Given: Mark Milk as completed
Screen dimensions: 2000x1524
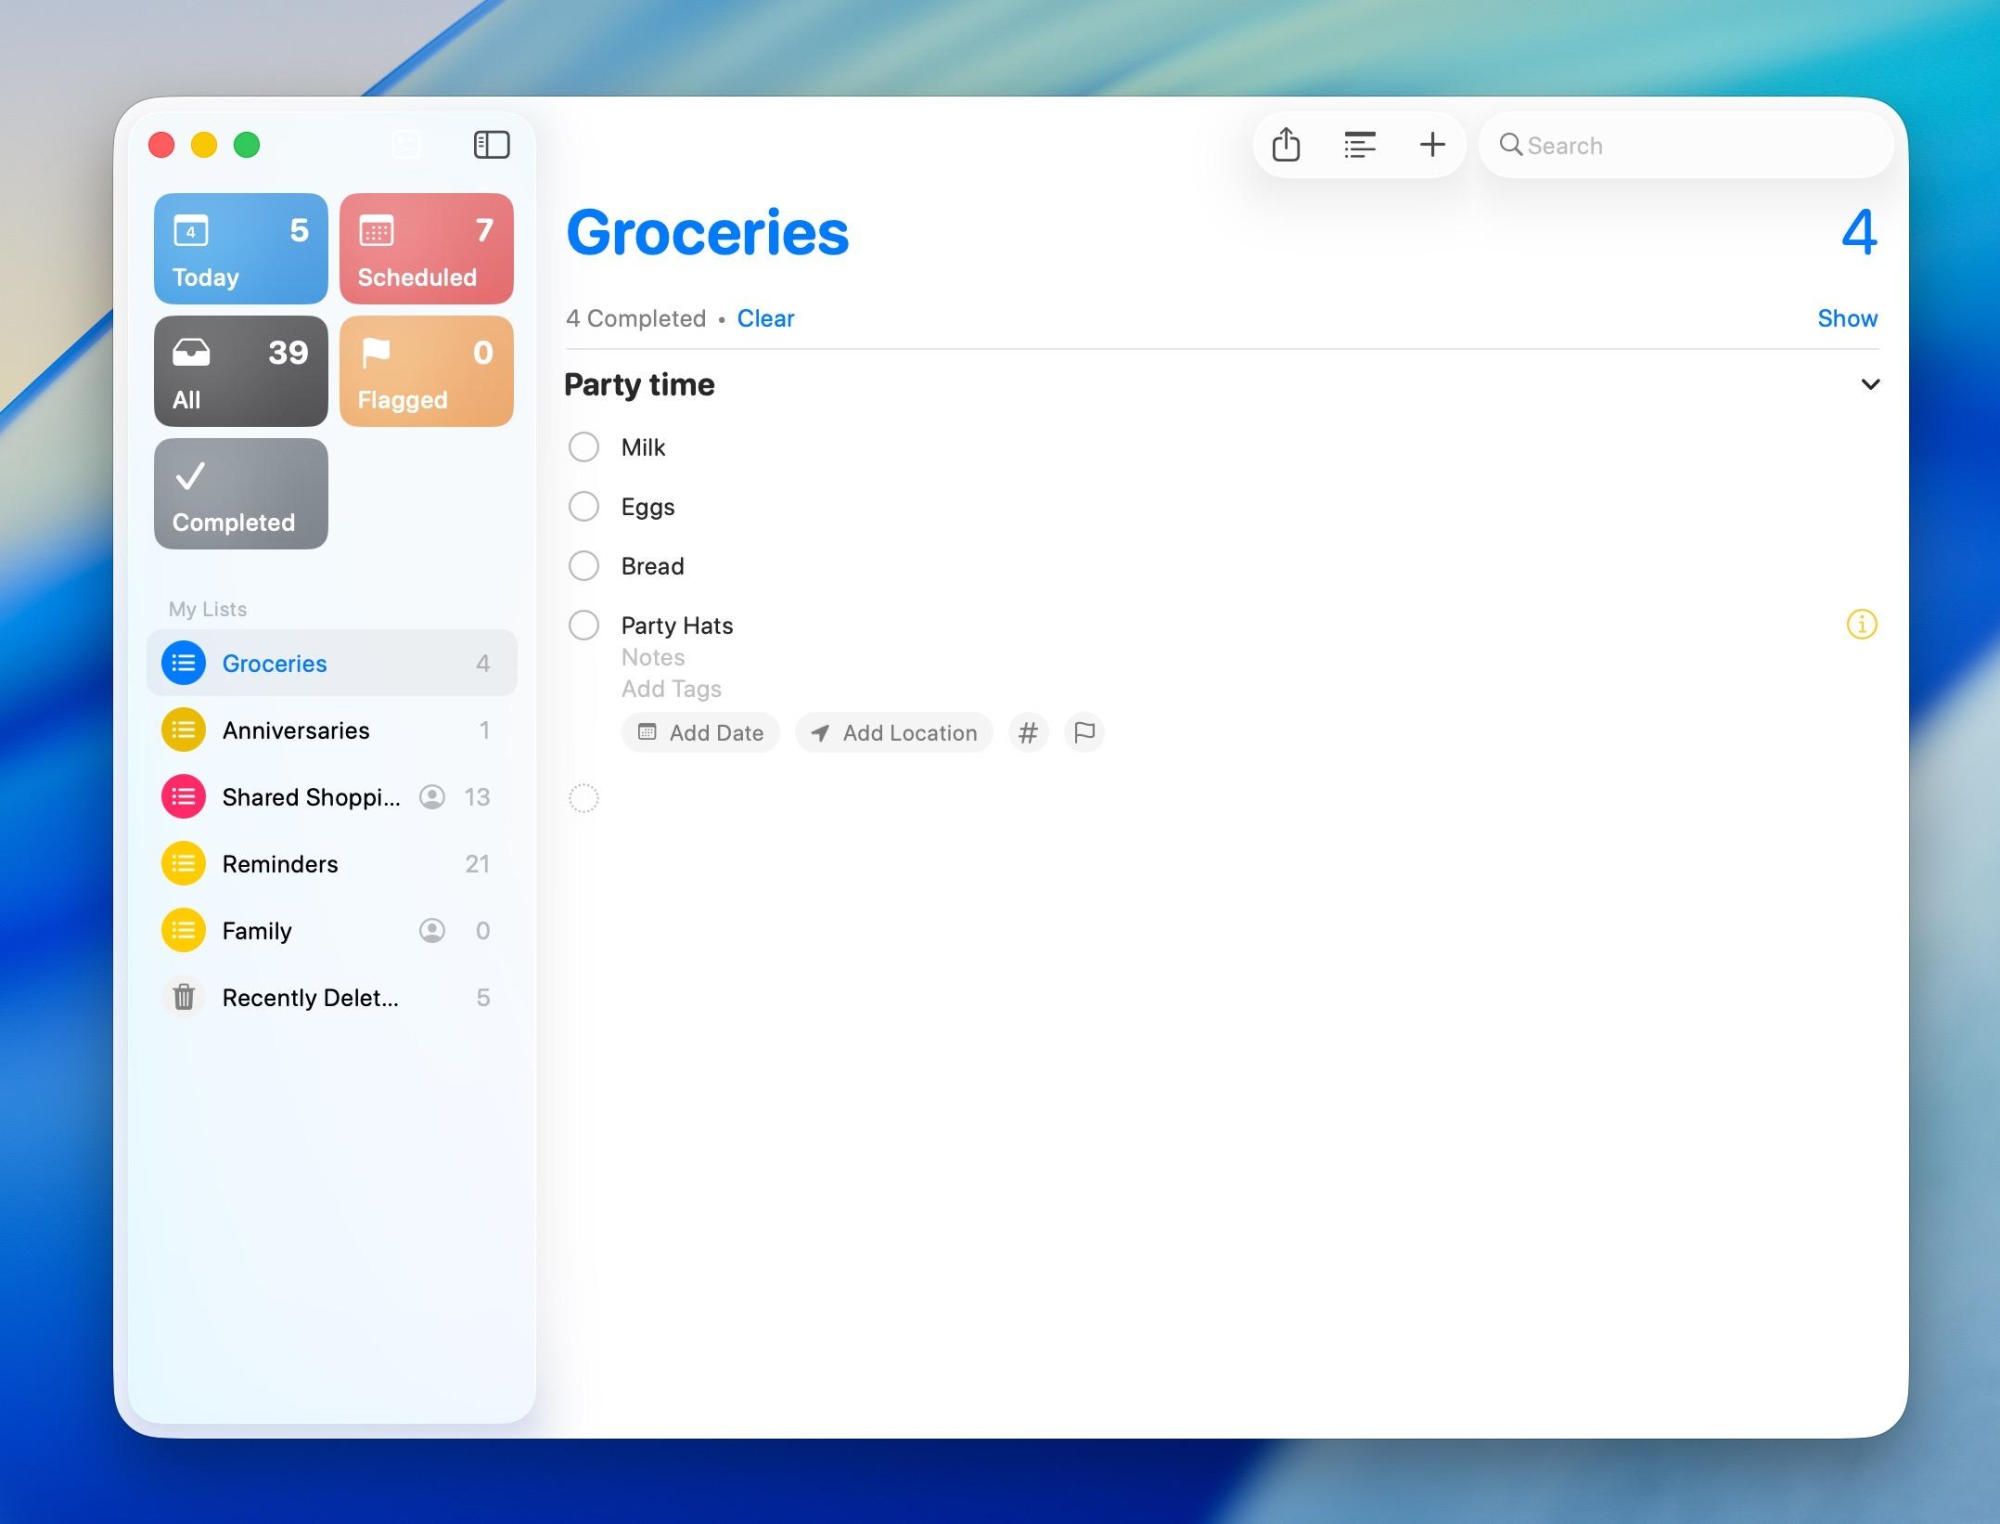Looking at the screenshot, I should [x=584, y=447].
